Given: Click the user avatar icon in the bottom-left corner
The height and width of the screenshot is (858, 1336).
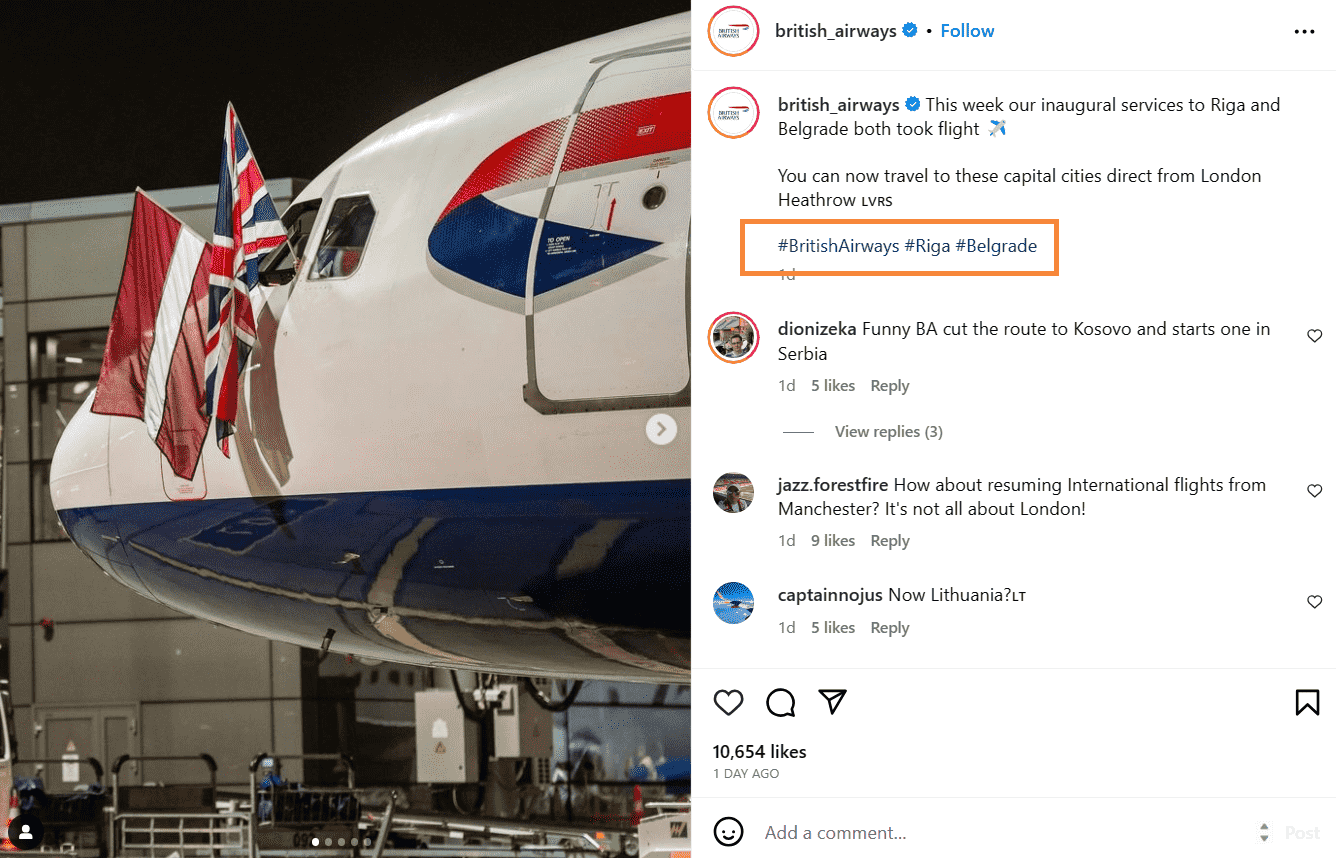Looking at the screenshot, I should pyautogui.click(x=25, y=832).
